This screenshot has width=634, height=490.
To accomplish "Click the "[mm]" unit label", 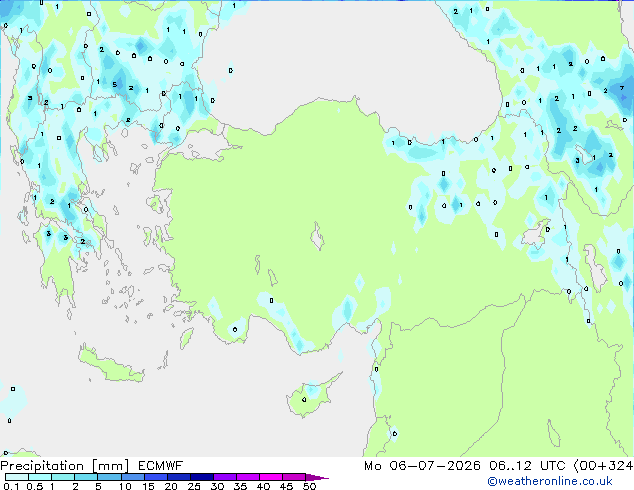I will tap(110, 466).
